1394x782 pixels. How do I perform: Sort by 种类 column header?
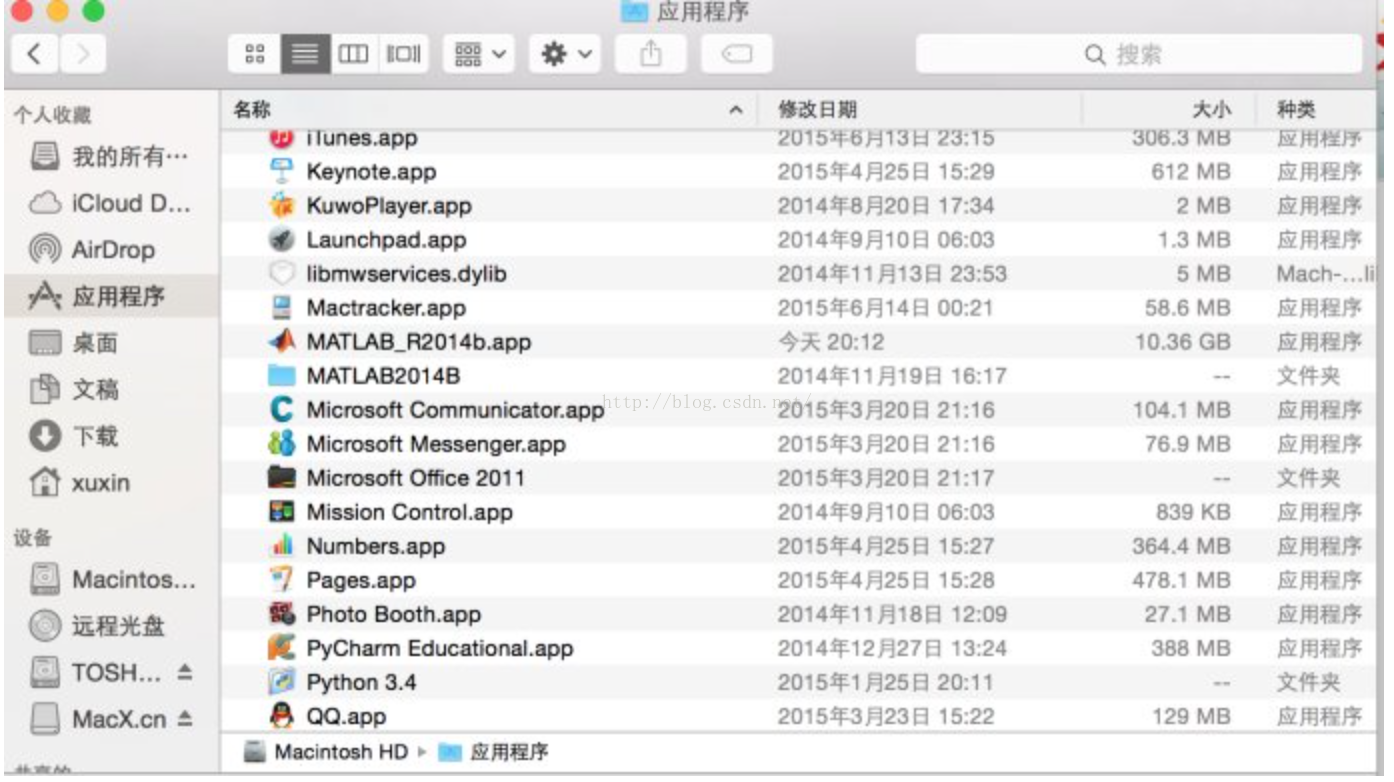pyautogui.click(x=1296, y=109)
